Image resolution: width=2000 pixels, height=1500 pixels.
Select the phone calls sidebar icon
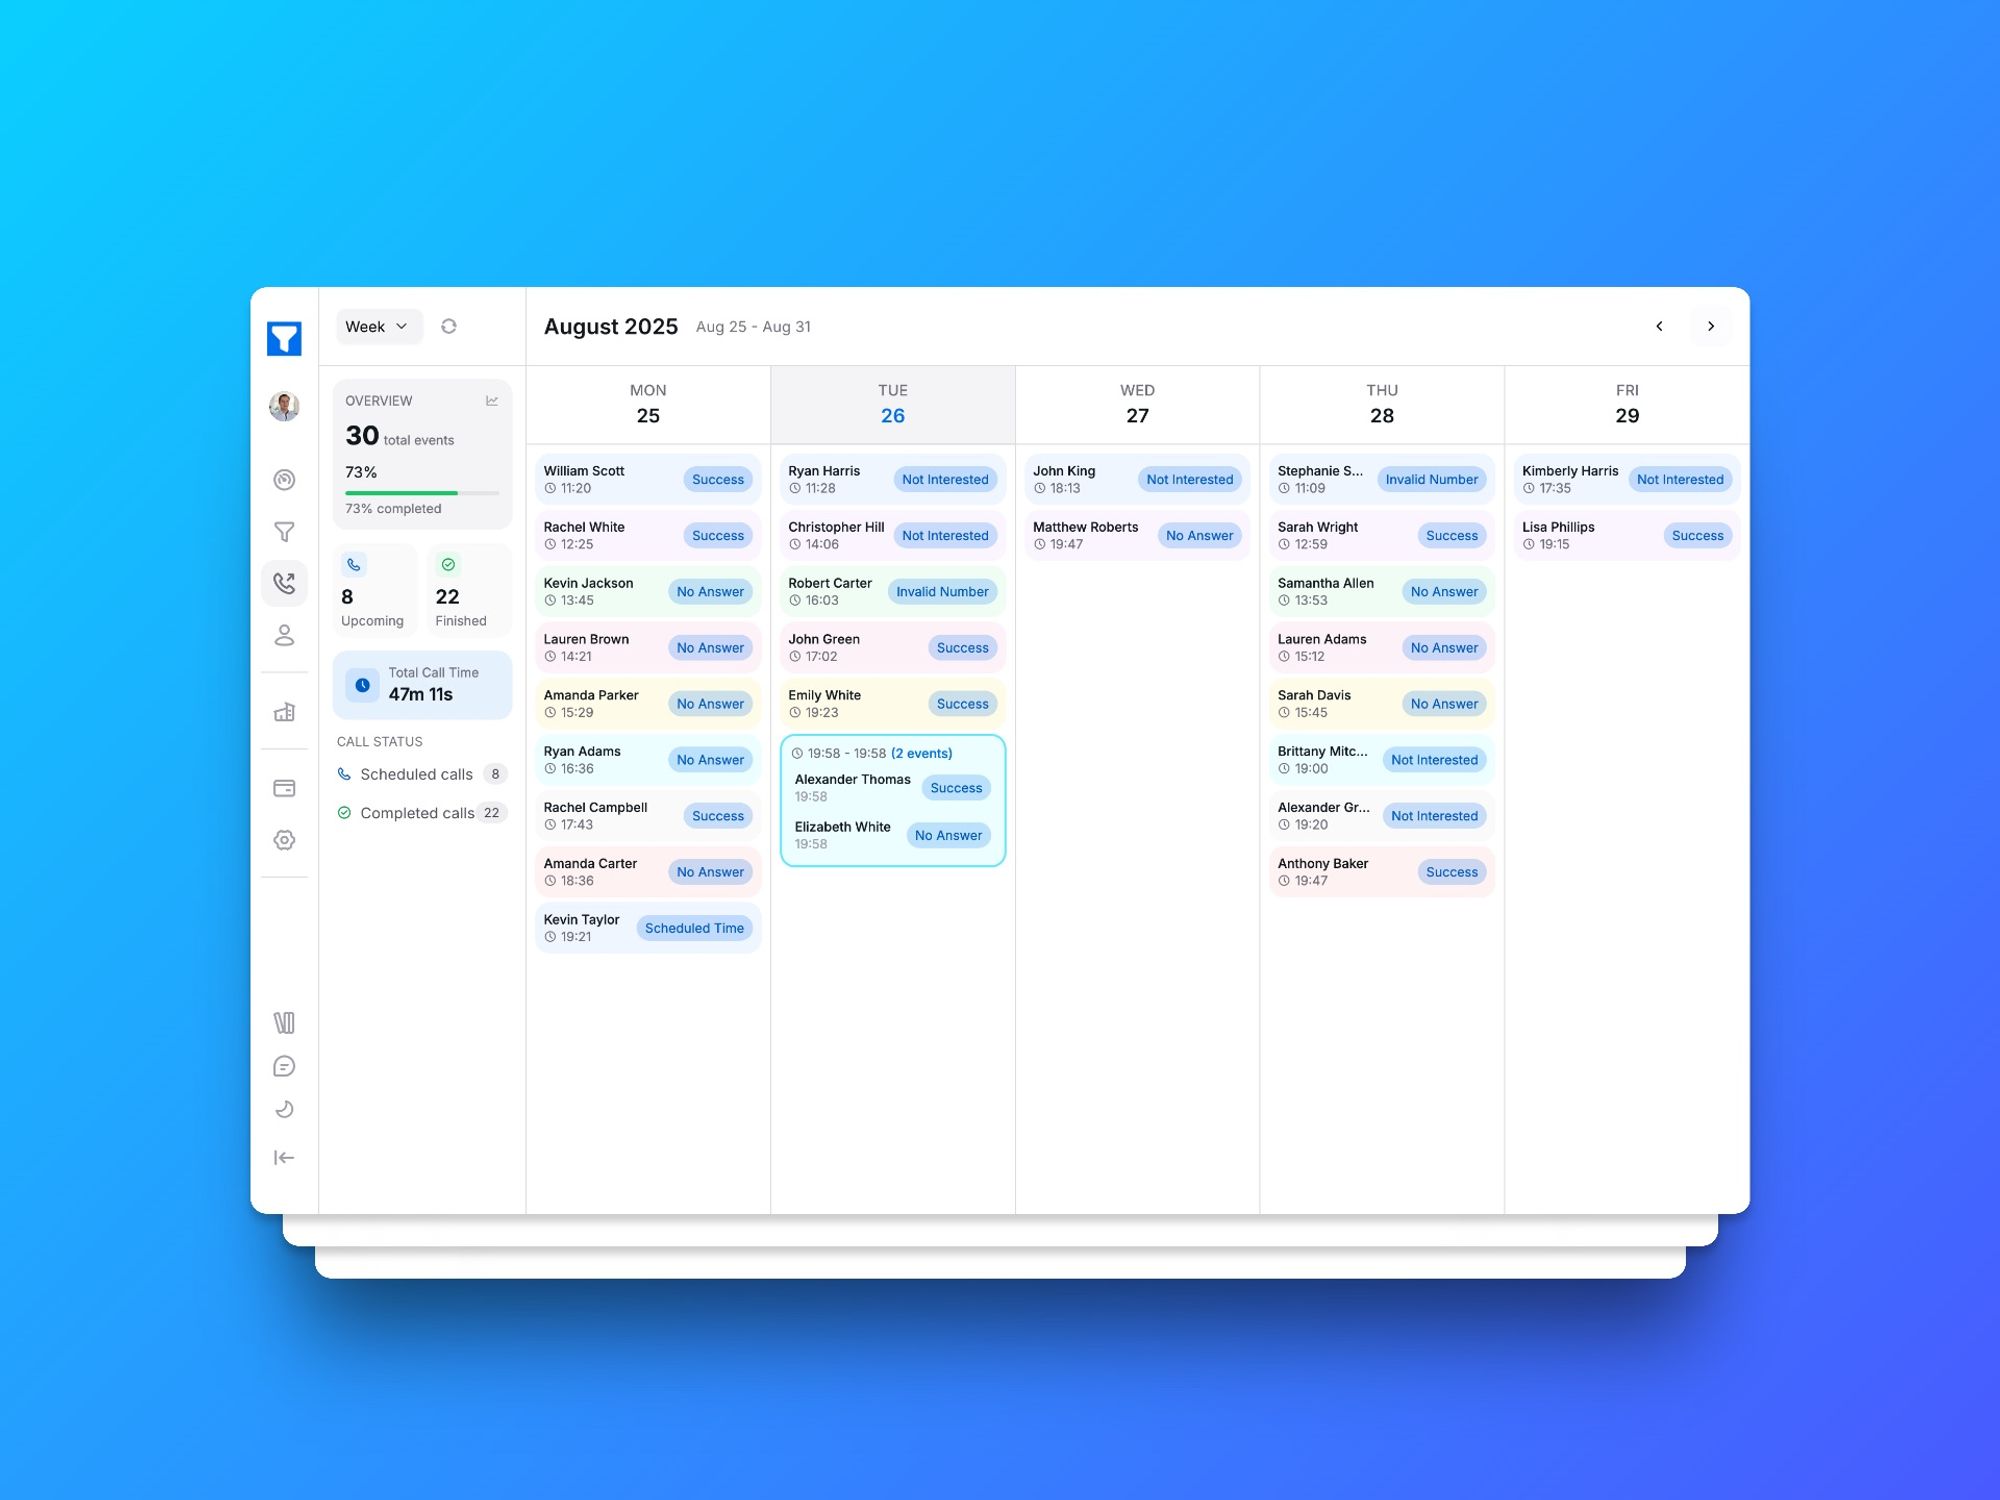coord(284,583)
